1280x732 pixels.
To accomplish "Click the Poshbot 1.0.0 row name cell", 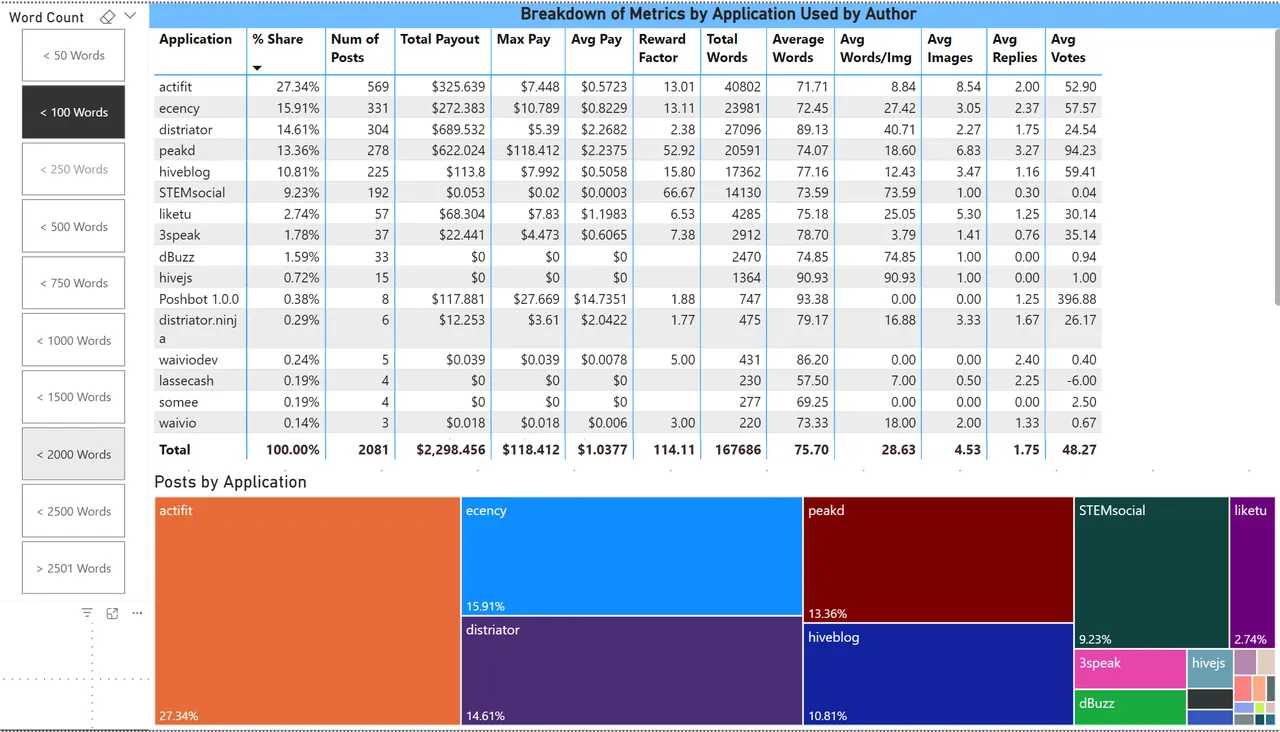I will point(199,299).
